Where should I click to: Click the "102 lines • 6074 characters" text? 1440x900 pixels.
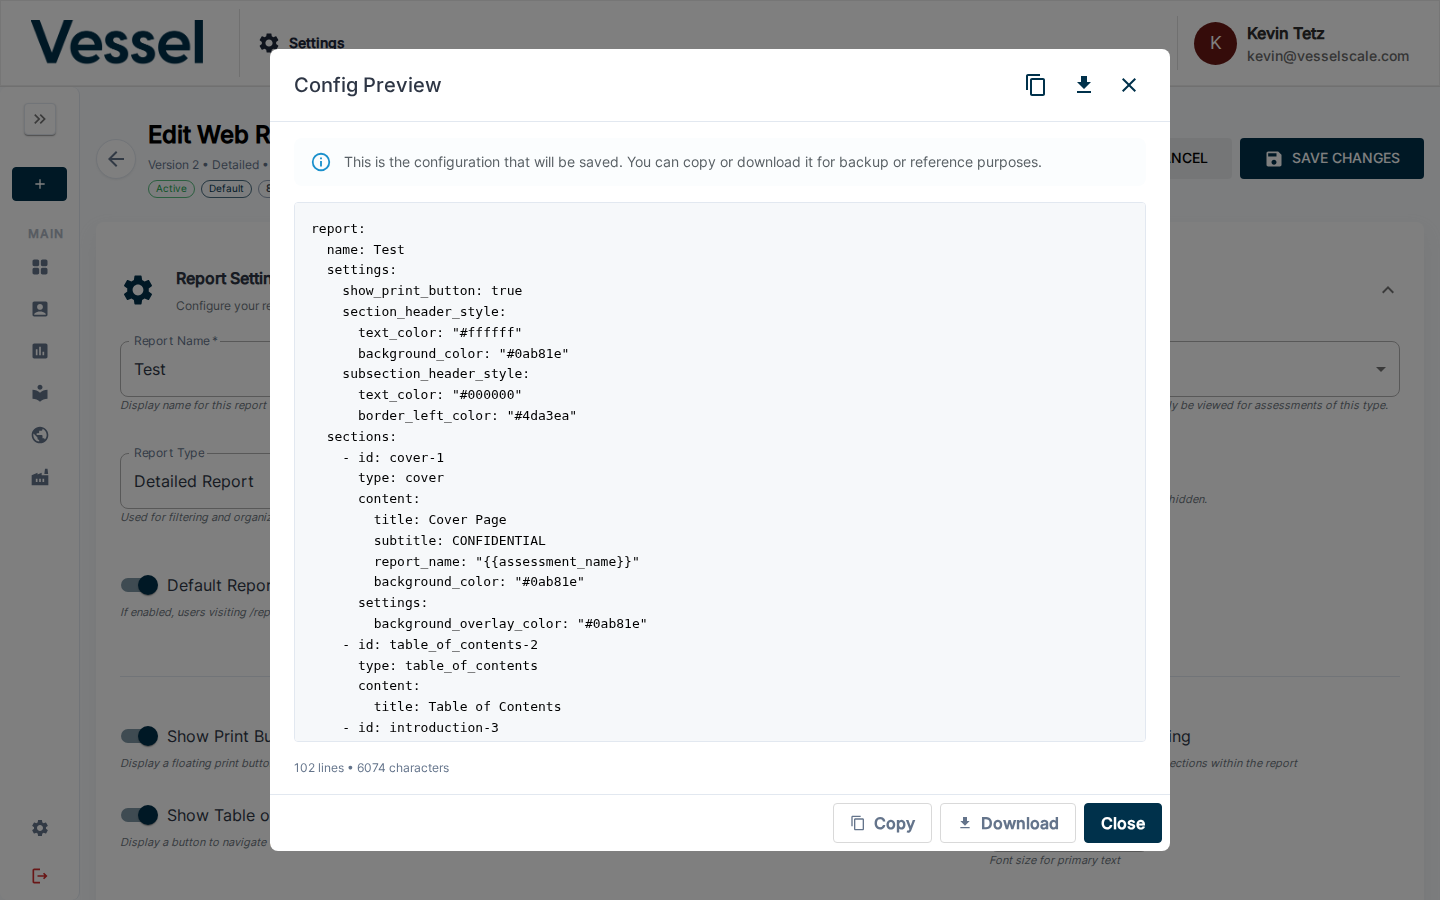pos(371,768)
